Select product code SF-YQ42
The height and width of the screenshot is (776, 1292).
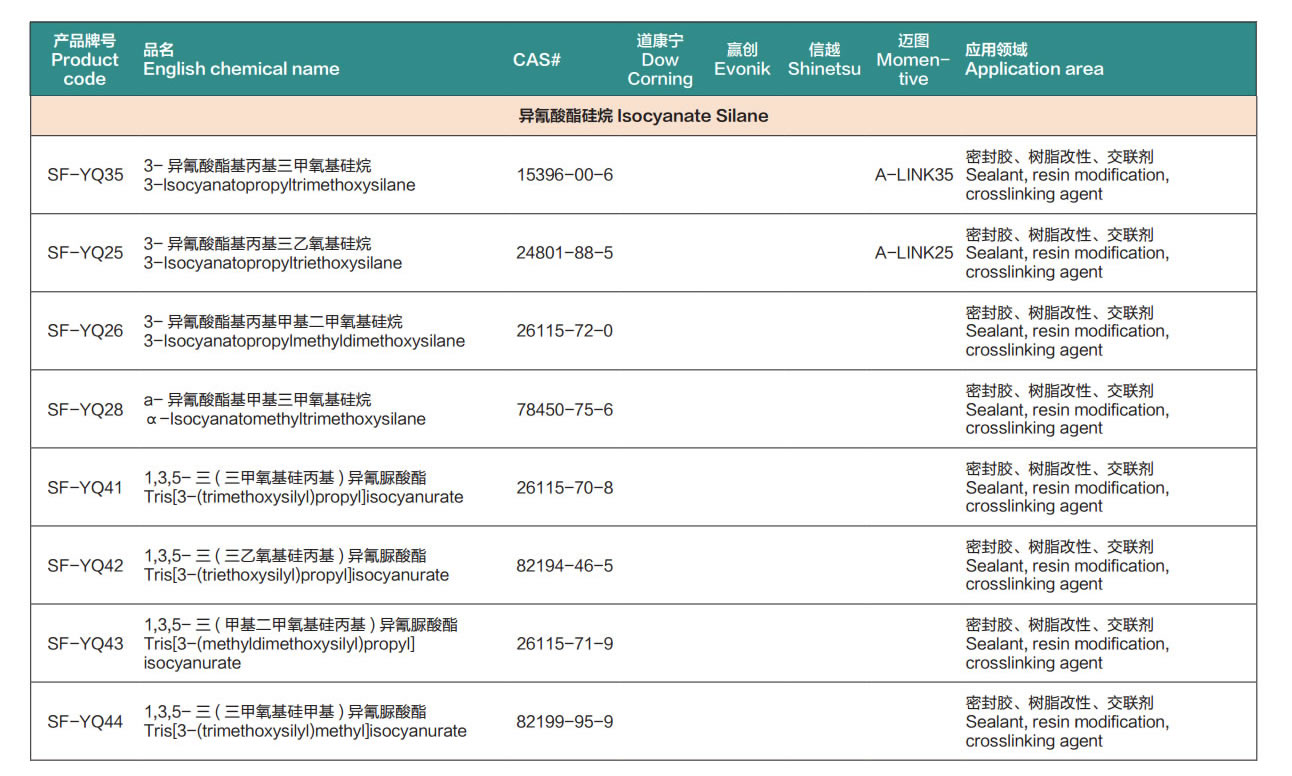[86, 566]
